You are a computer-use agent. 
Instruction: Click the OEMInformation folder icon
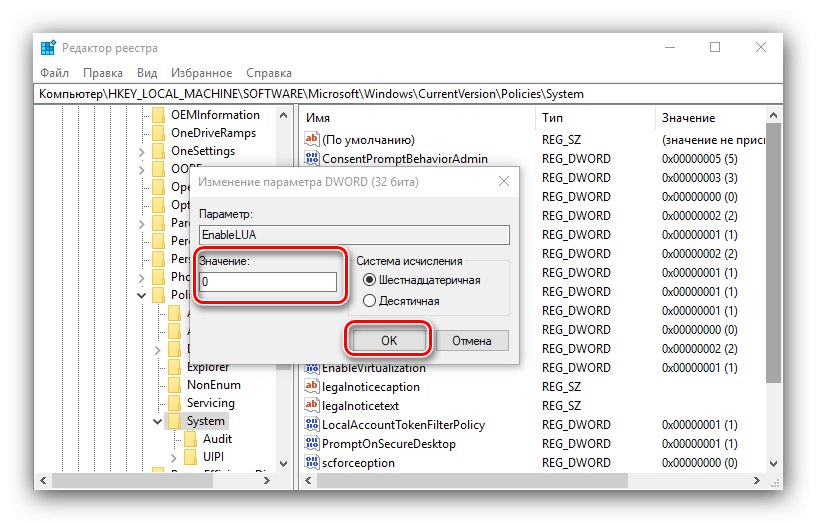(158, 114)
